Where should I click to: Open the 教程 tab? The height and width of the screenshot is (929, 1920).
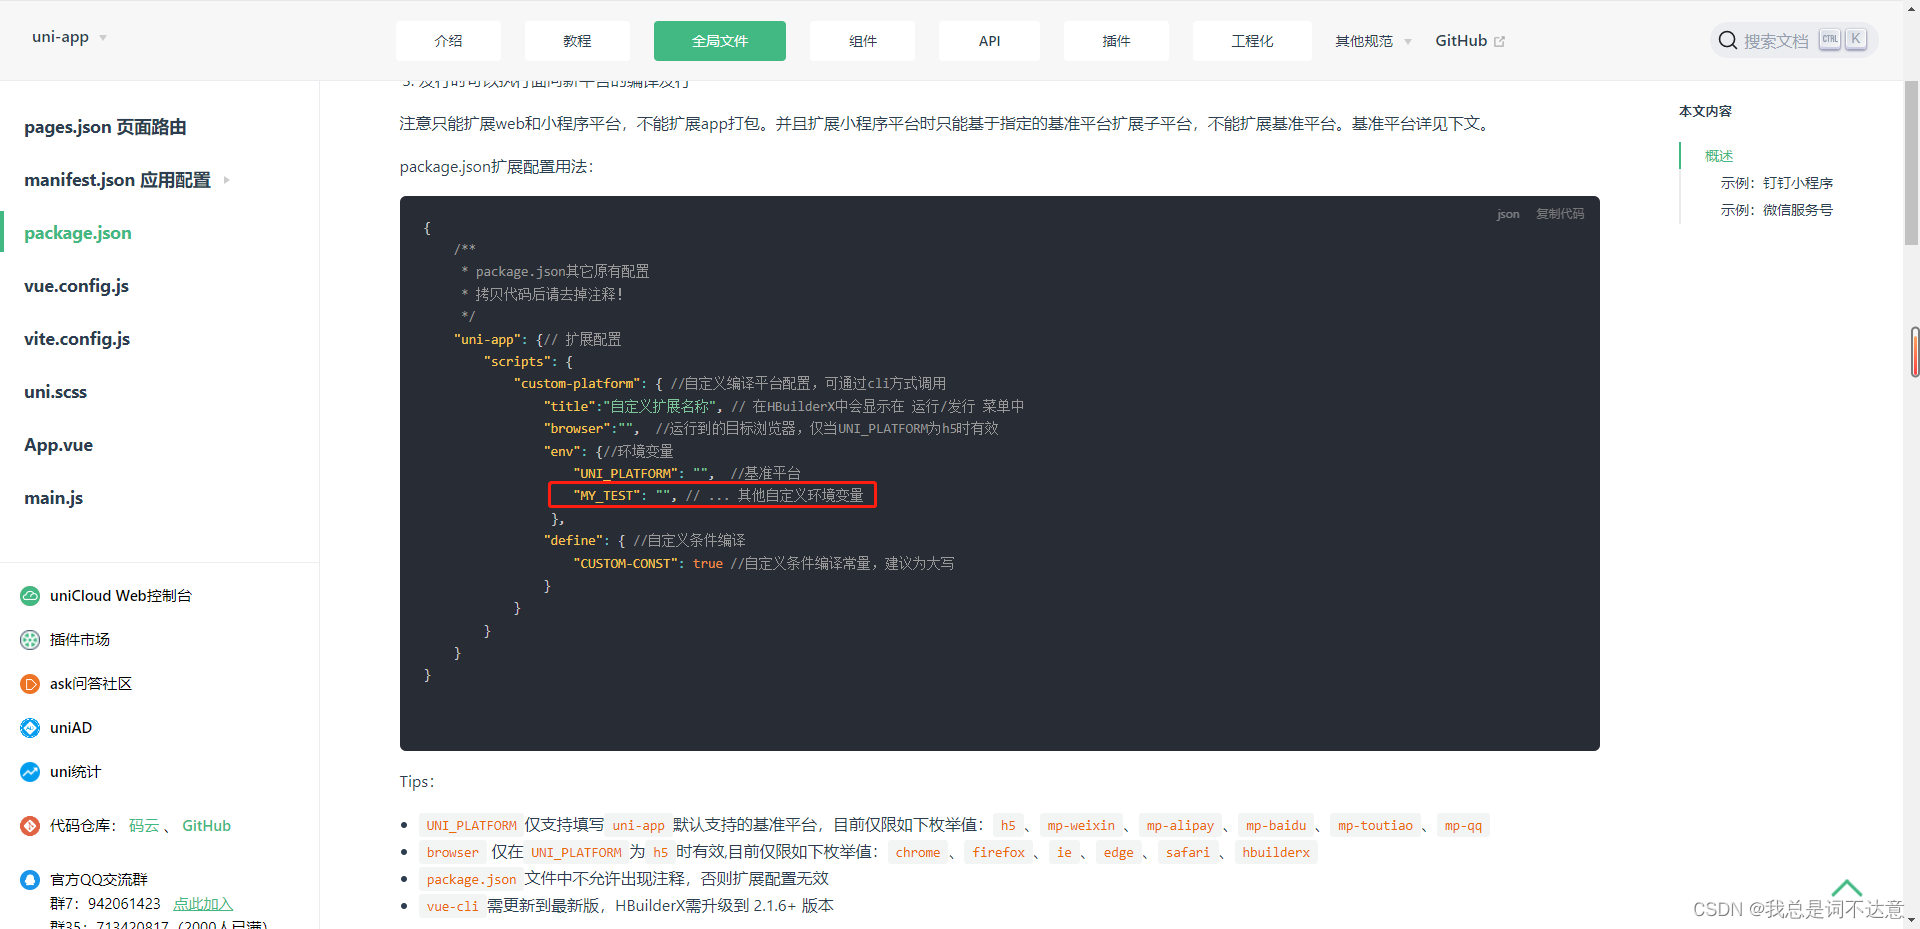tap(577, 41)
